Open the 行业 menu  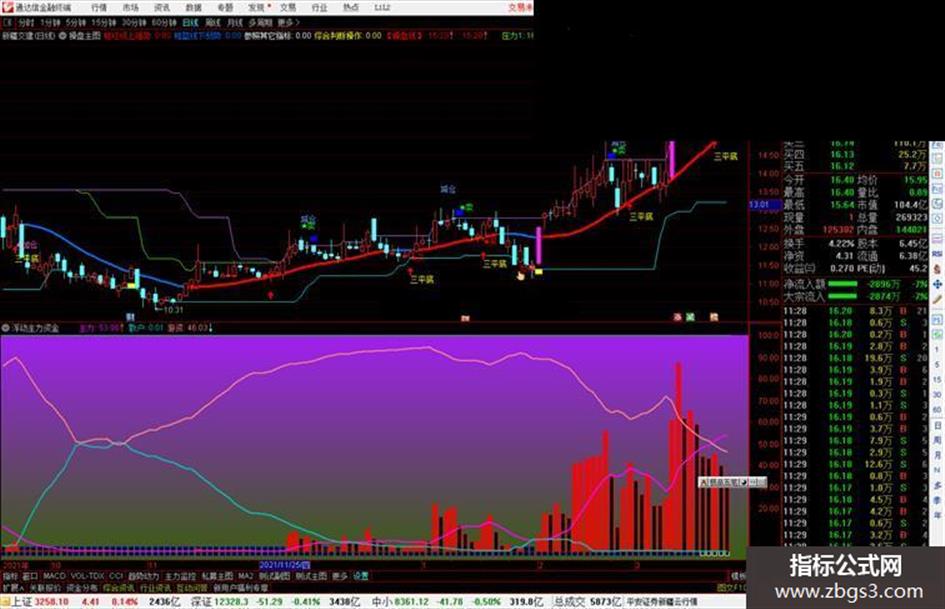319,7
